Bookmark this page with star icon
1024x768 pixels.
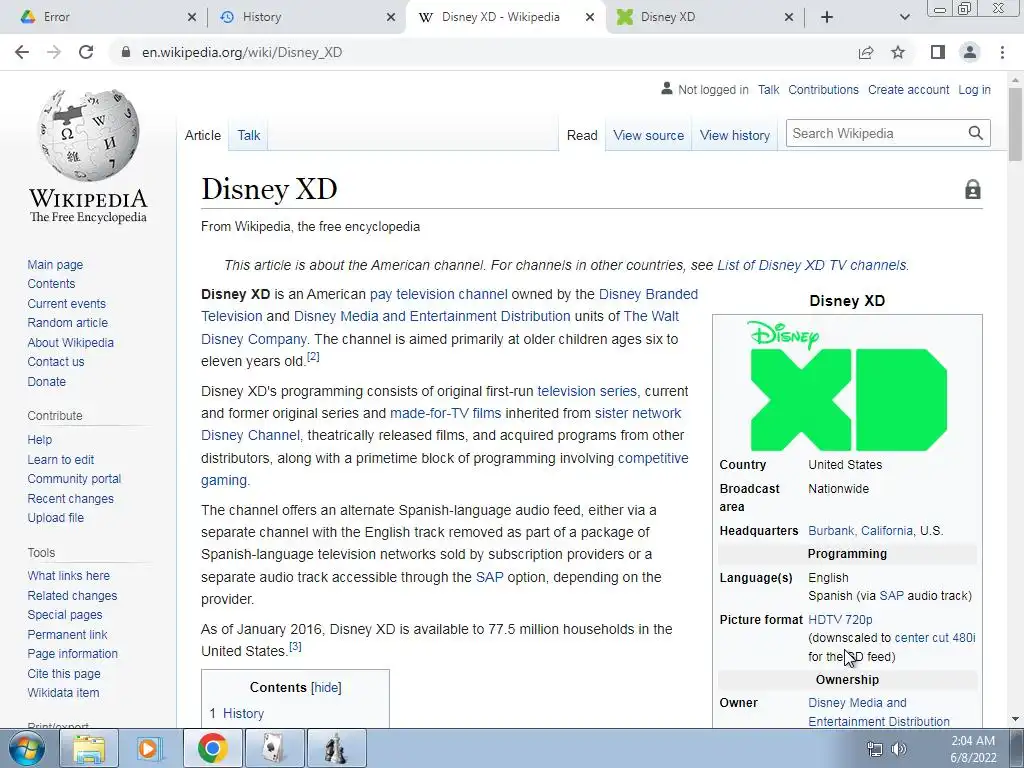[898, 52]
